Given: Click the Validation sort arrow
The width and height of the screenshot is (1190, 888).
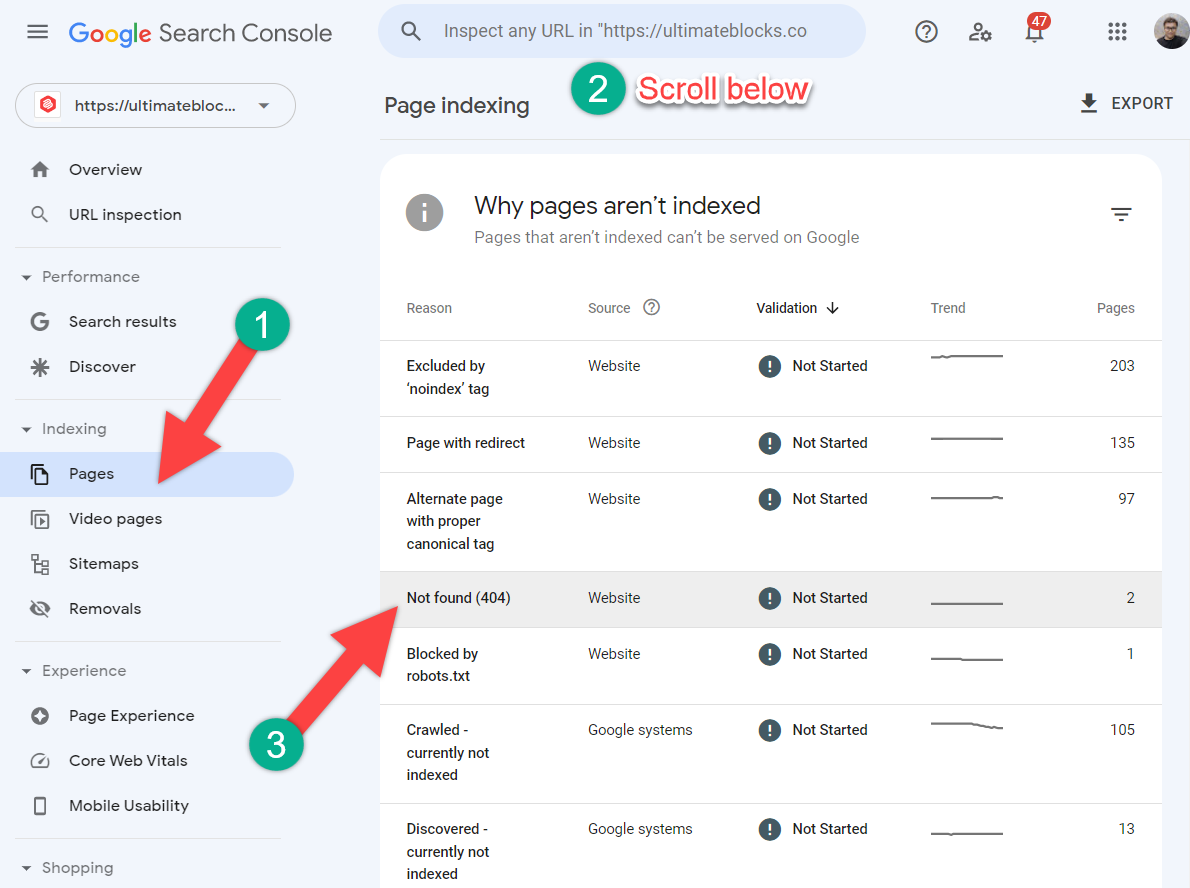Looking at the screenshot, I should 833,308.
